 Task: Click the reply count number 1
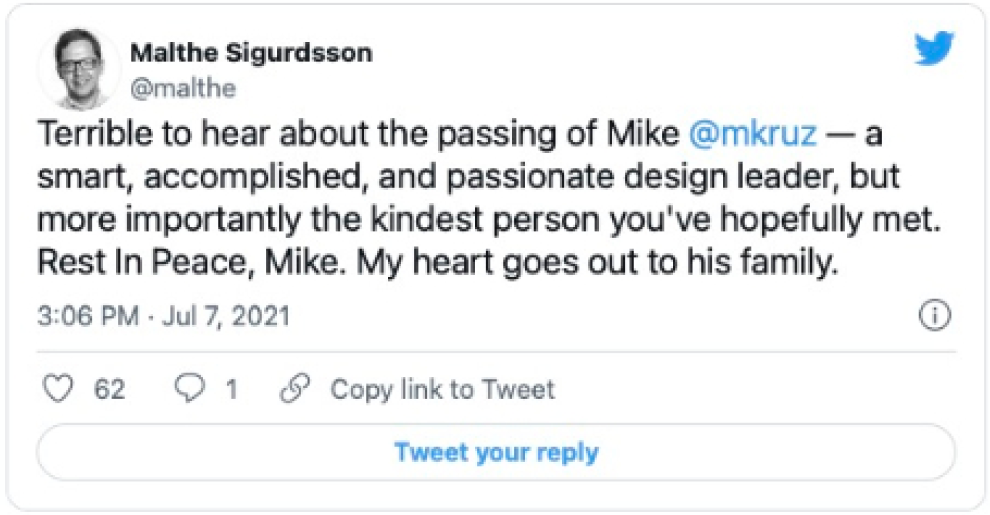coord(231,389)
